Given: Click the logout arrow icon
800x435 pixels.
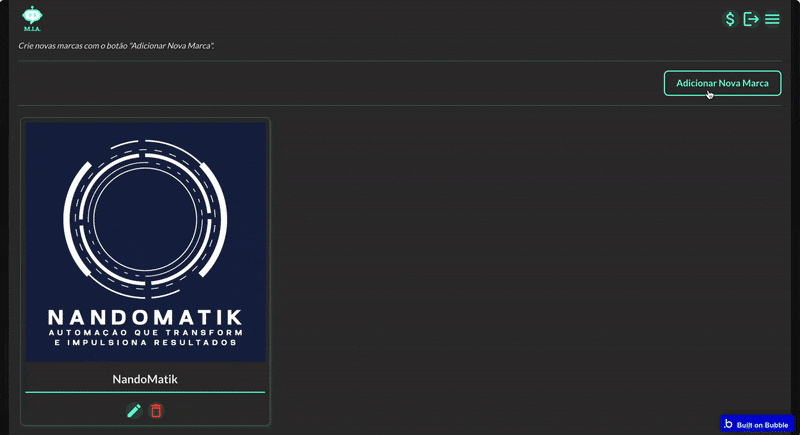Looking at the screenshot, I should point(751,19).
